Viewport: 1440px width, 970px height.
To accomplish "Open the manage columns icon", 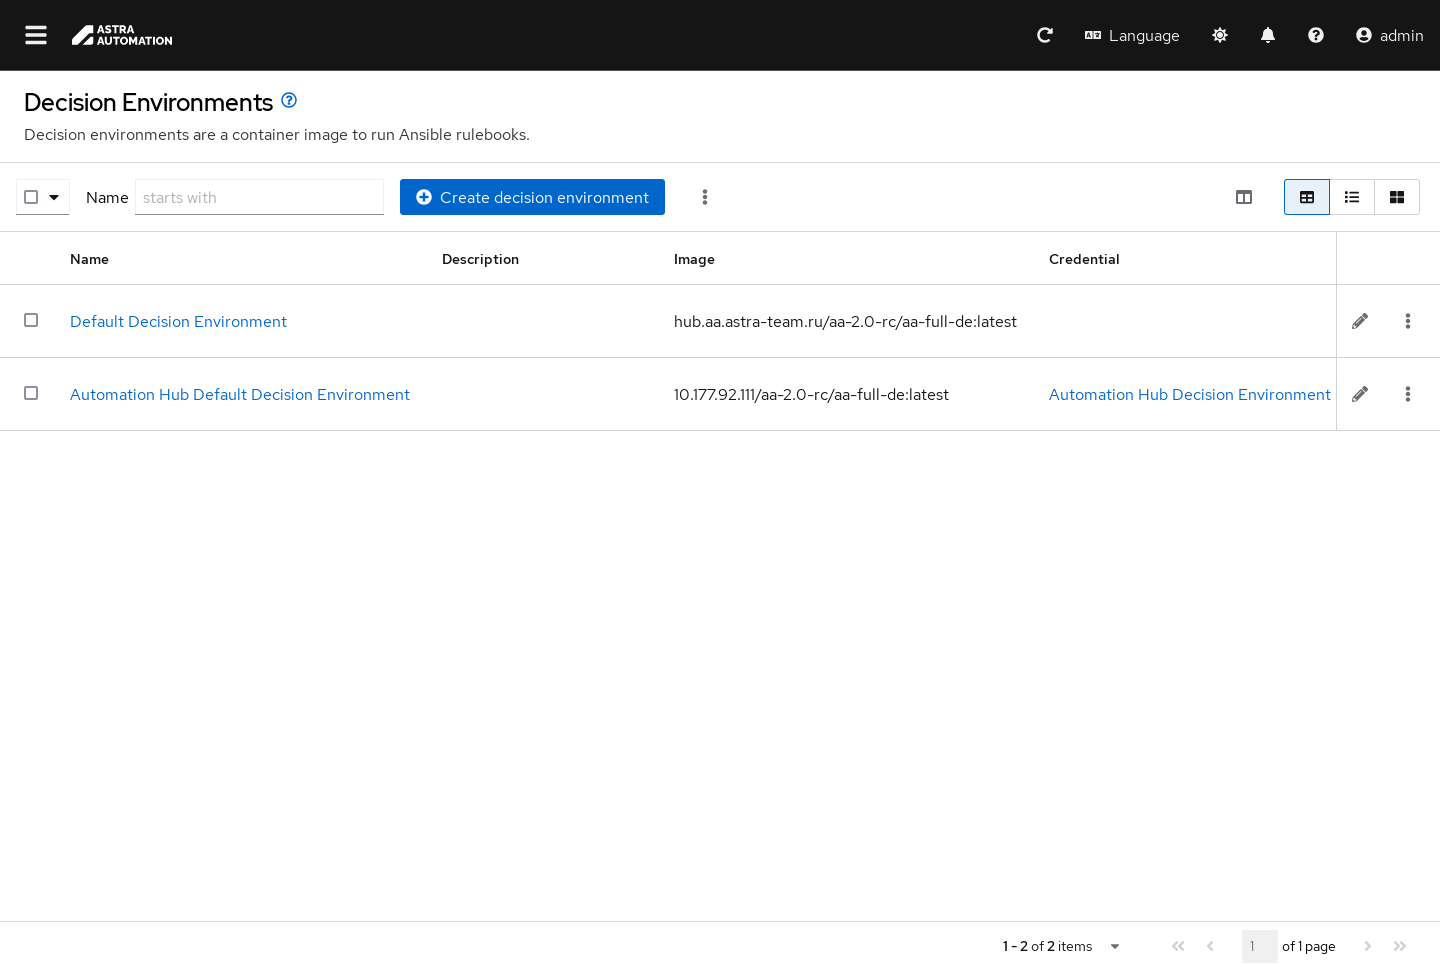I will [x=1244, y=197].
